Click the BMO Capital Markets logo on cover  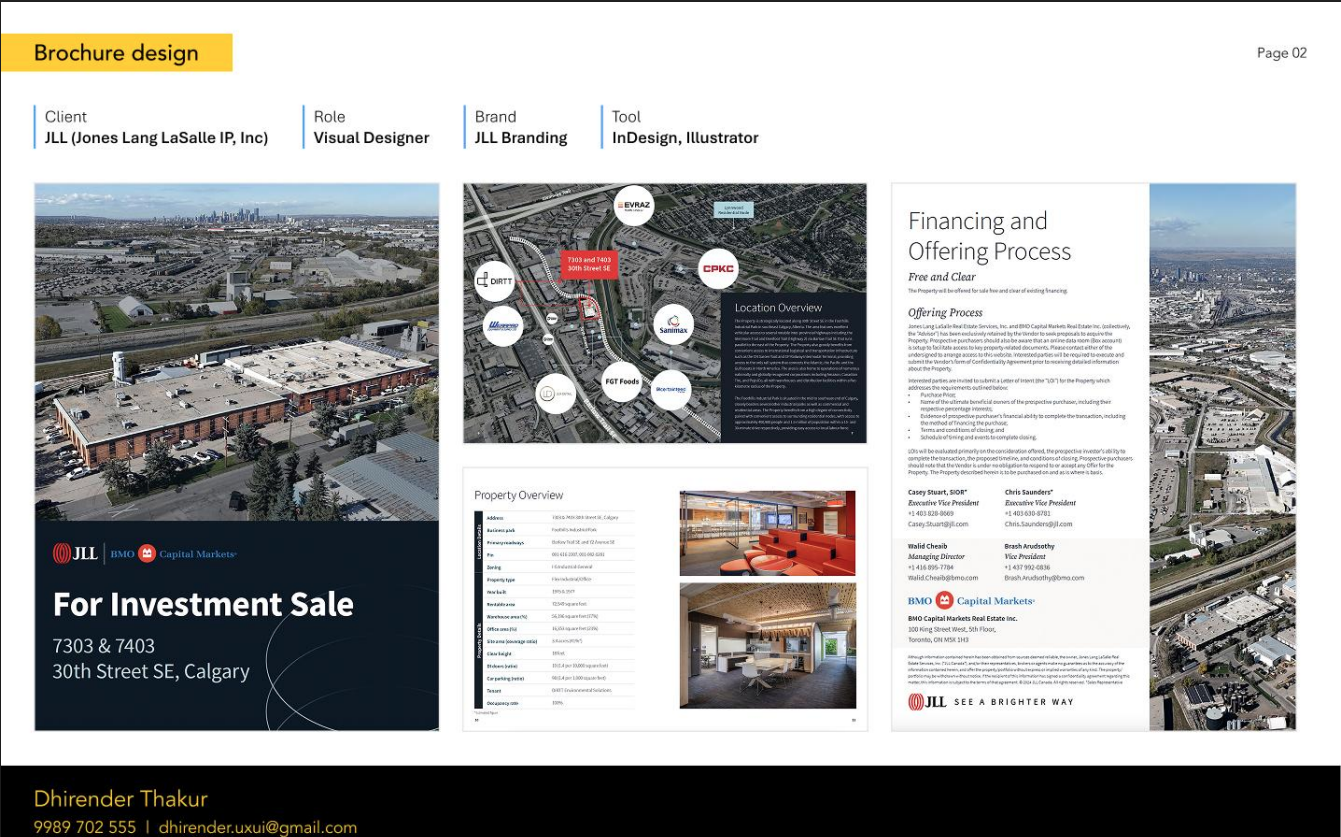[173, 553]
